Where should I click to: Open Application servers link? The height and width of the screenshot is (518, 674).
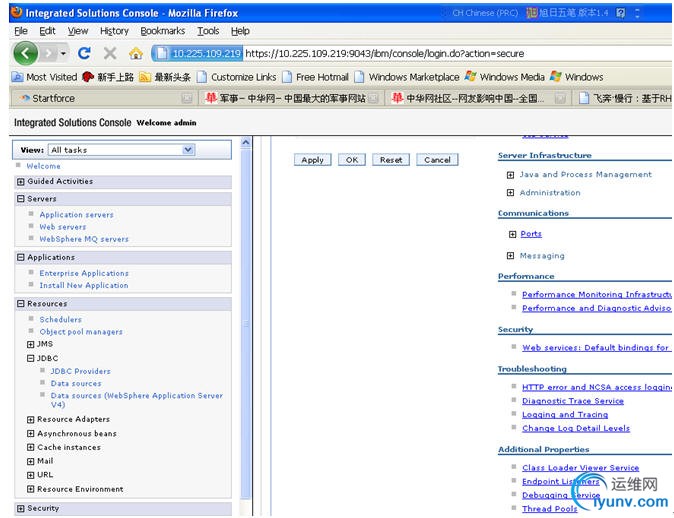[x=77, y=215]
